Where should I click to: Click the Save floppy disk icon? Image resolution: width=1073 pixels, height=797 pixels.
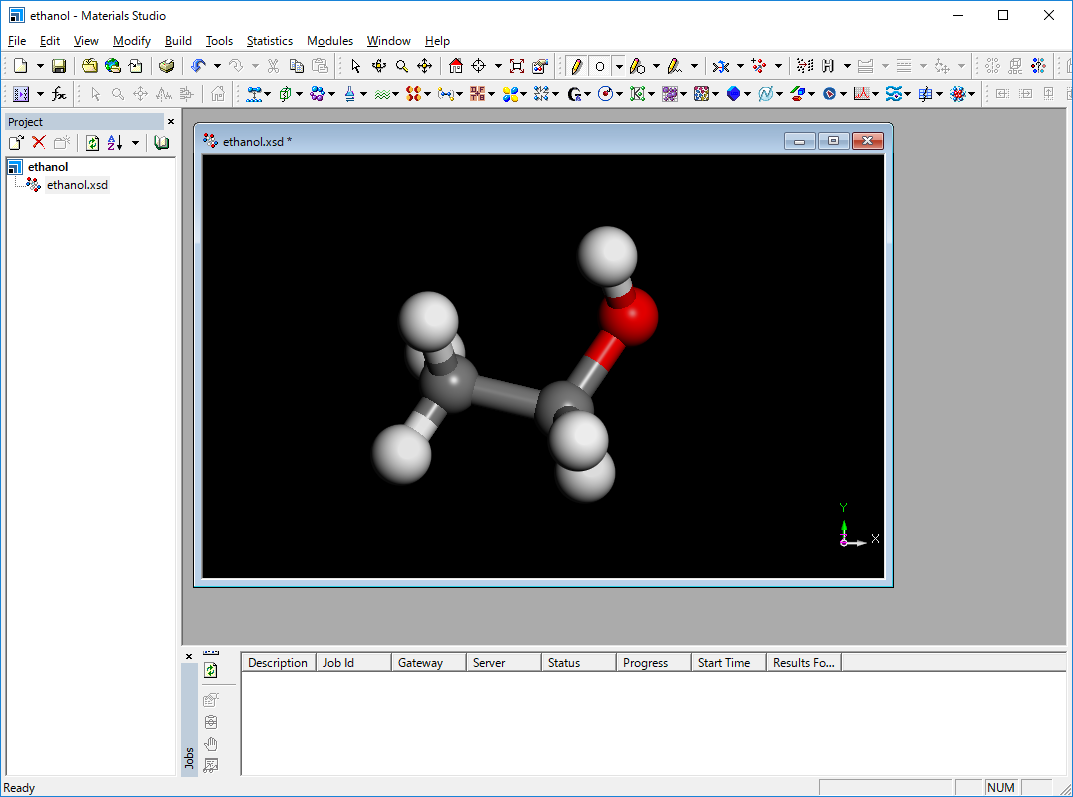59,66
